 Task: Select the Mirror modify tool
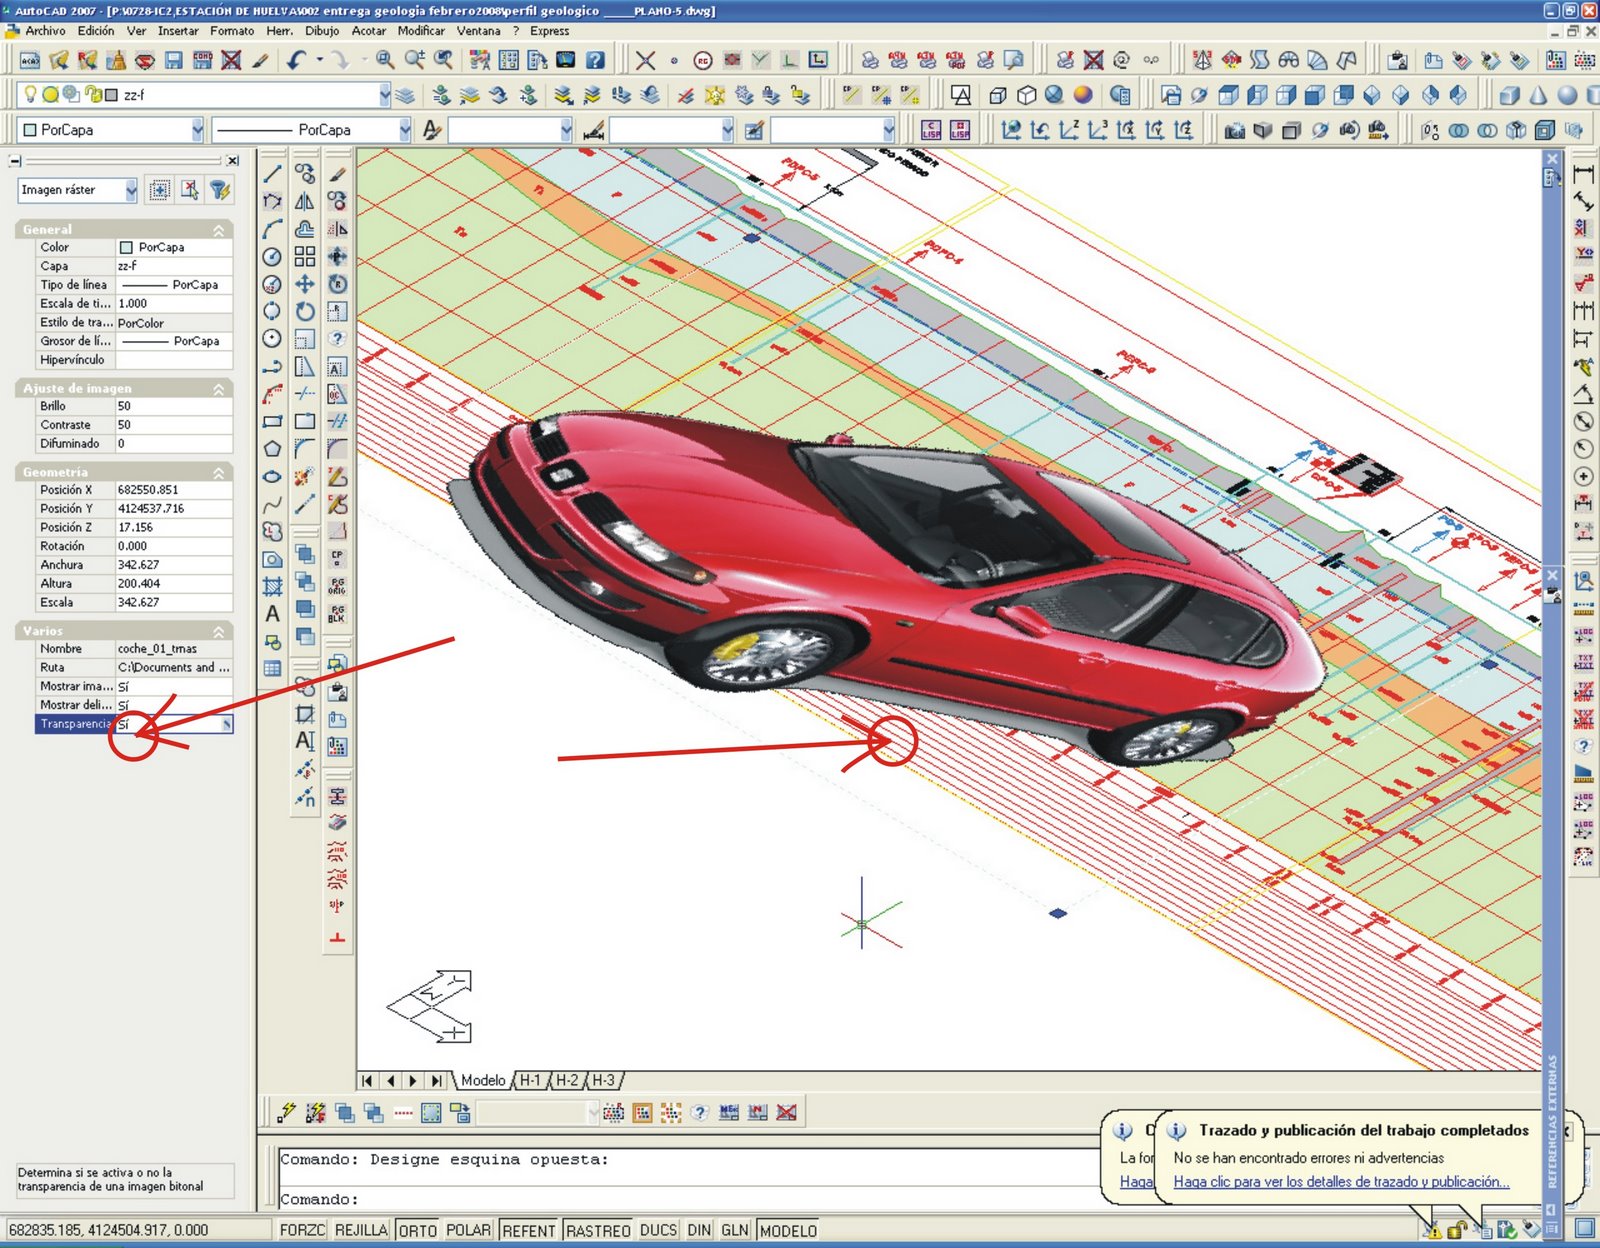tap(305, 201)
